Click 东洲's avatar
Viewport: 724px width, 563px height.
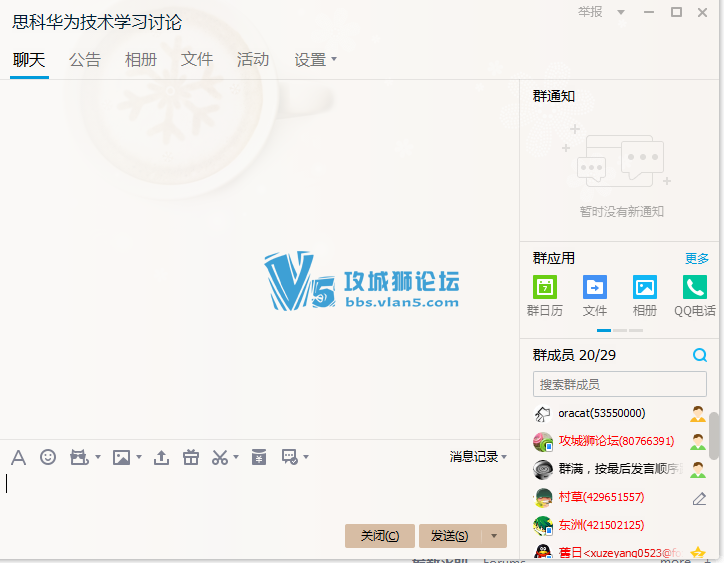click(543, 526)
